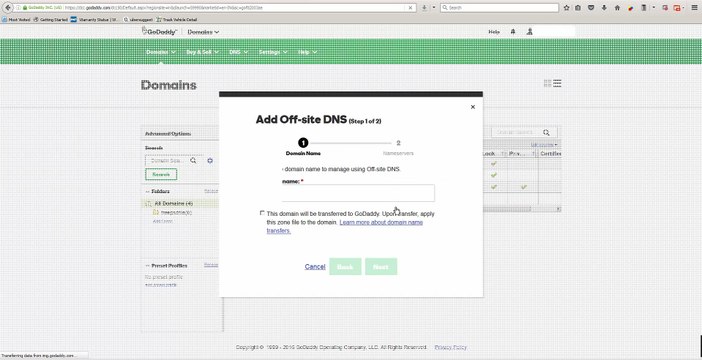Select the All Domains (4) folder

point(173,203)
